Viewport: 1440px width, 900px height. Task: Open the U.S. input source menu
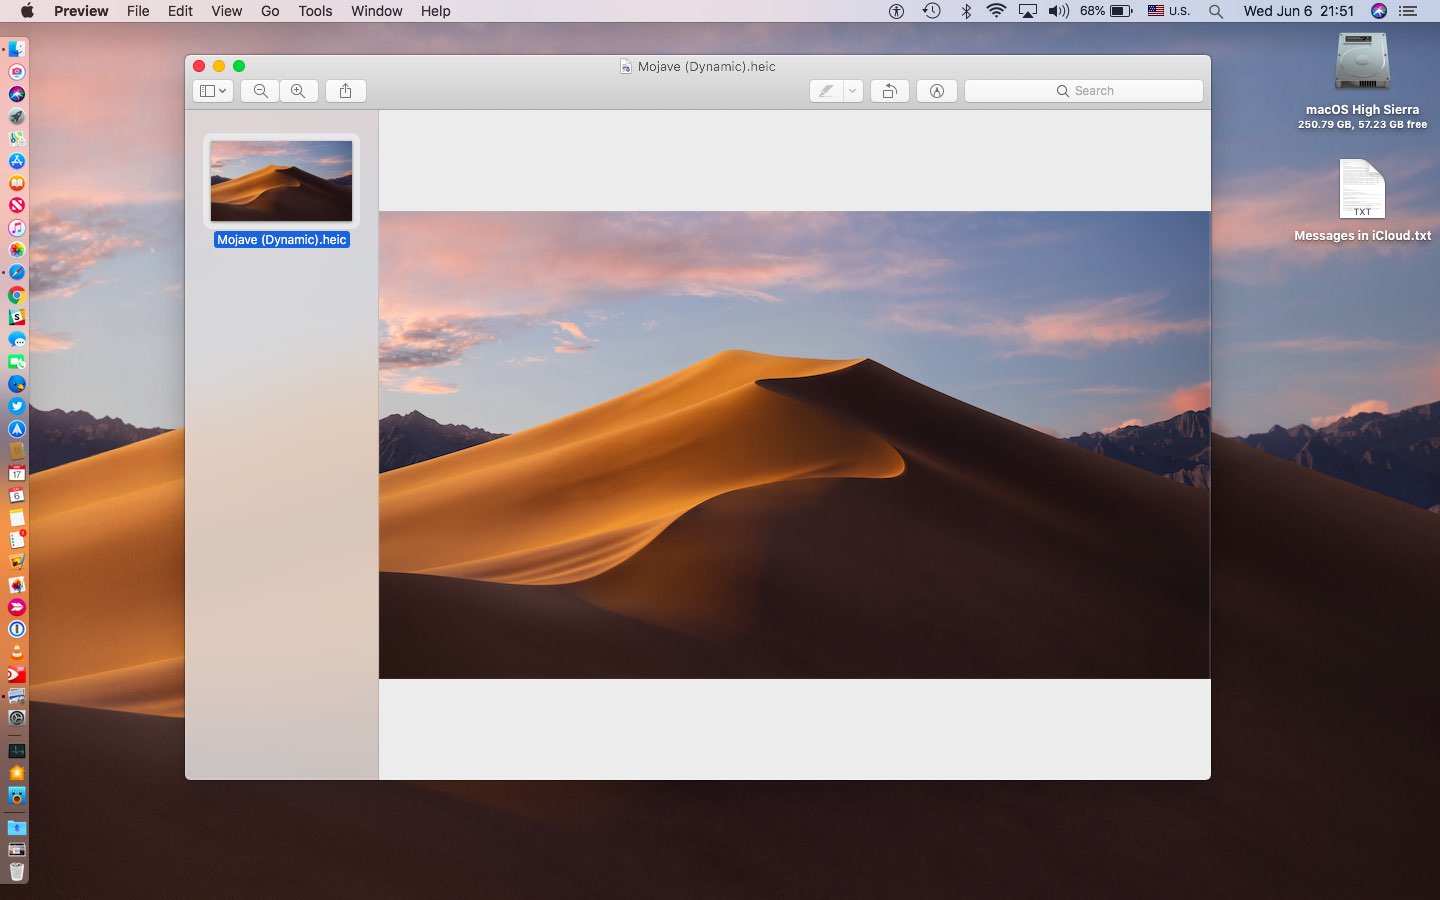click(1168, 11)
